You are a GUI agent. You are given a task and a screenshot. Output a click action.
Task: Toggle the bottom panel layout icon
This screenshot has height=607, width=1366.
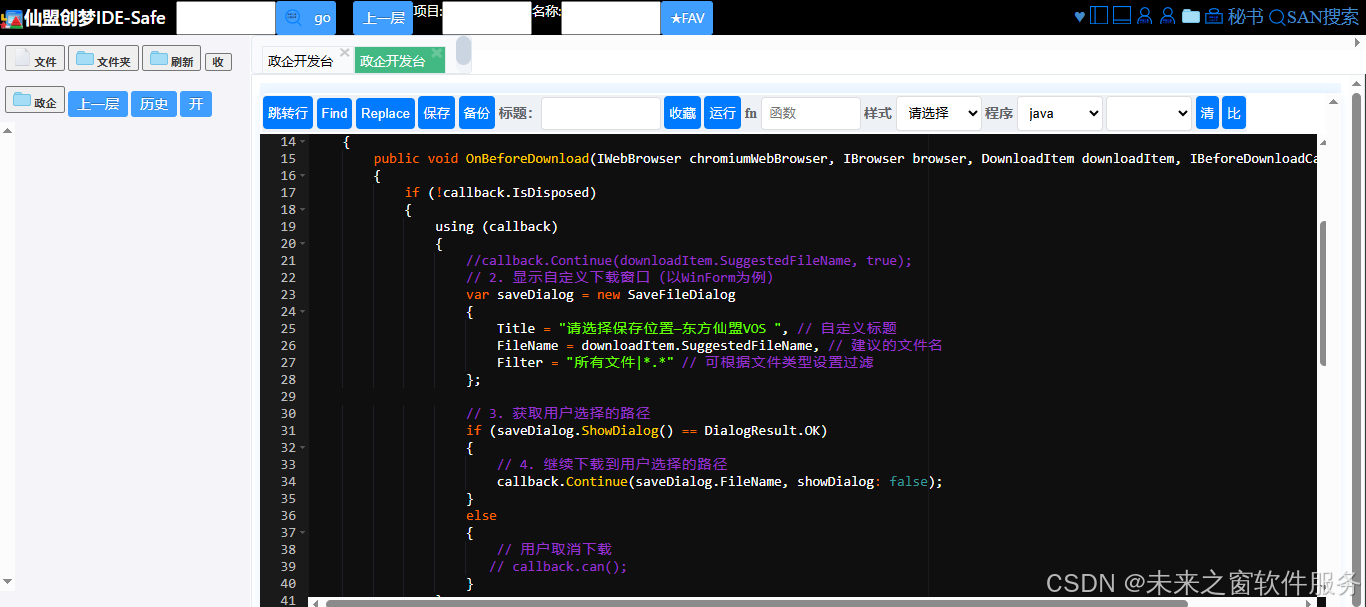point(1122,16)
